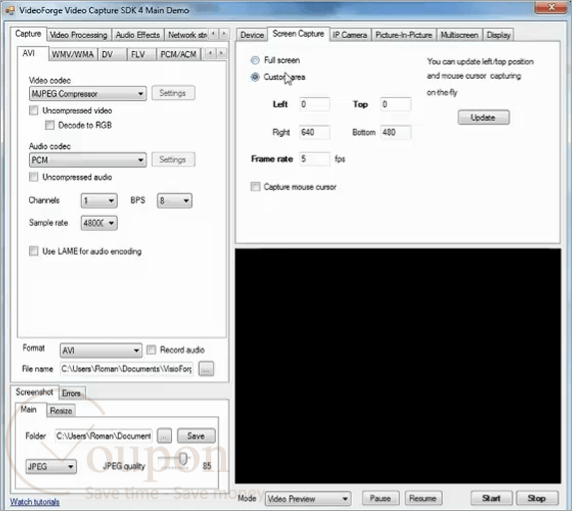Select the FLV format tab
The height and width of the screenshot is (511, 572).
(x=141, y=54)
